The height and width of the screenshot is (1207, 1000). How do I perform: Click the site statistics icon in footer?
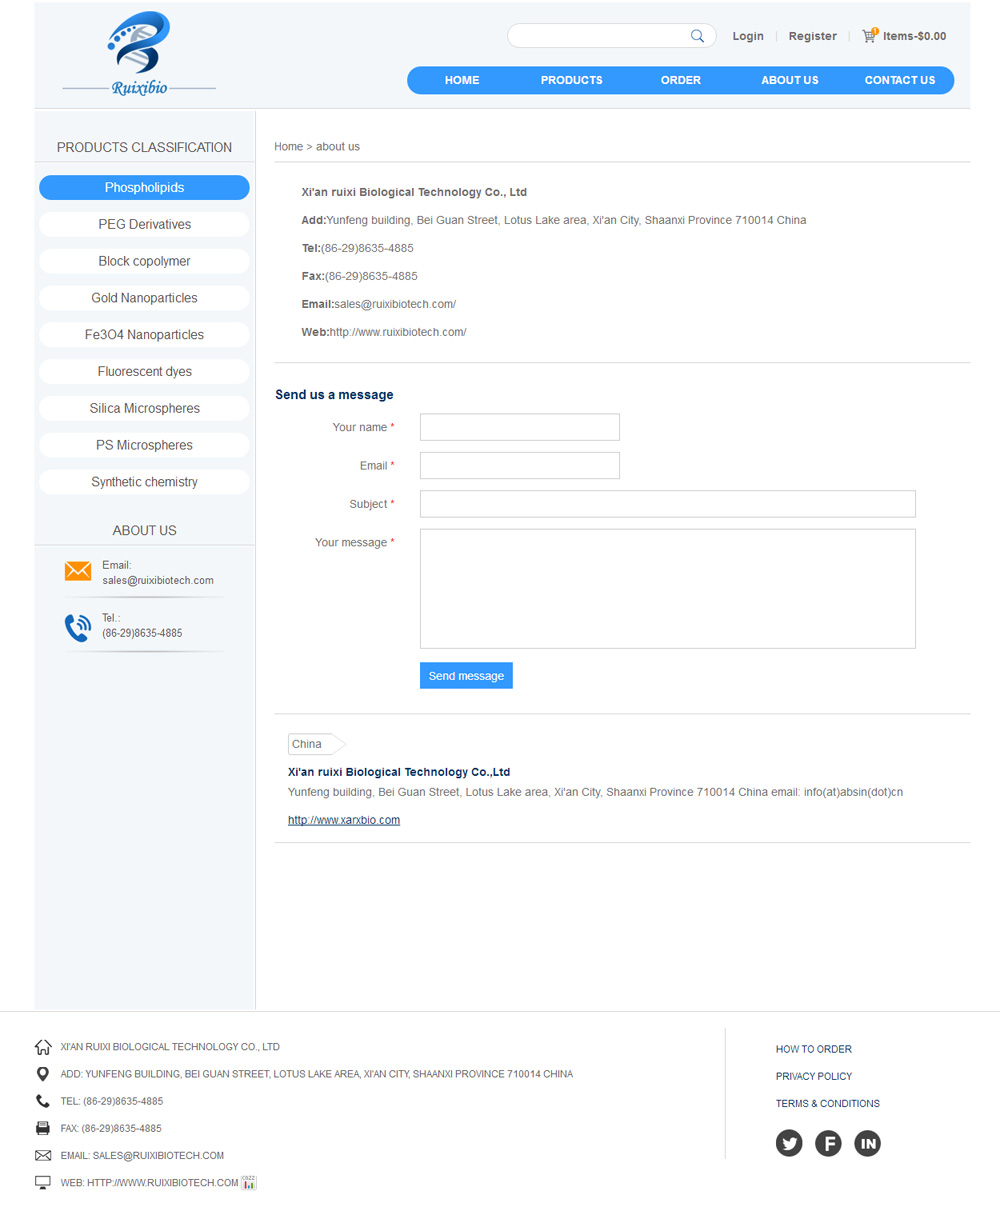click(249, 1182)
